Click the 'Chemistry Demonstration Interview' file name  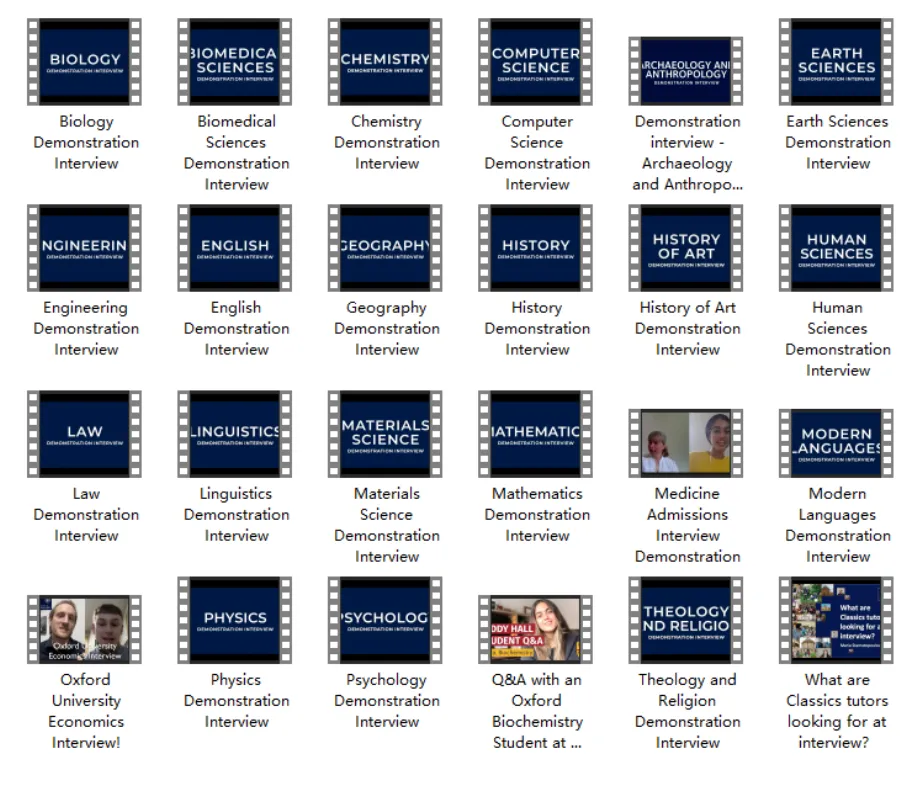tap(387, 142)
